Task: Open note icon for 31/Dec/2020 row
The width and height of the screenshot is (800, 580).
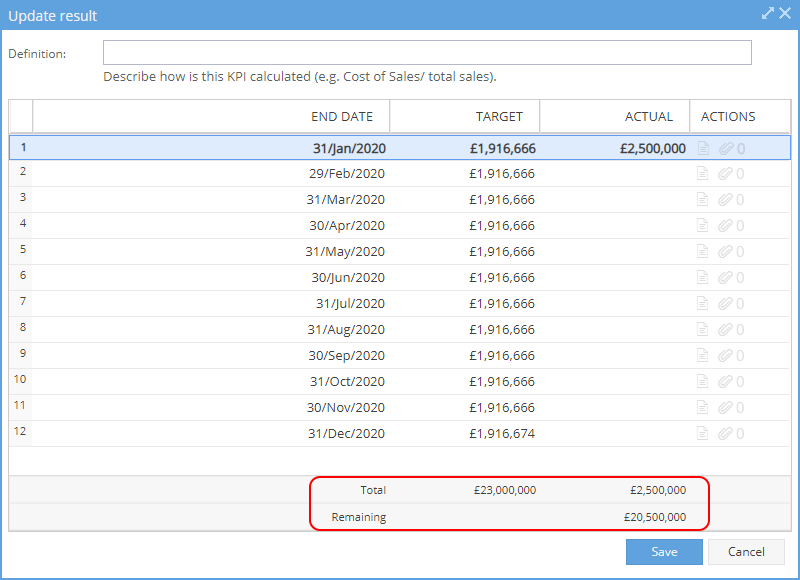Action: tap(703, 434)
